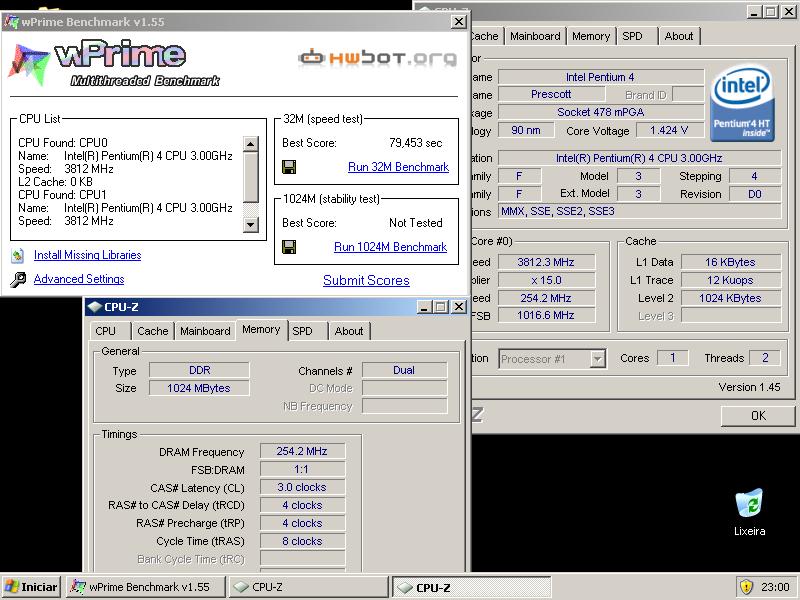Click the x 15.0 multiplier field

click(x=546, y=280)
